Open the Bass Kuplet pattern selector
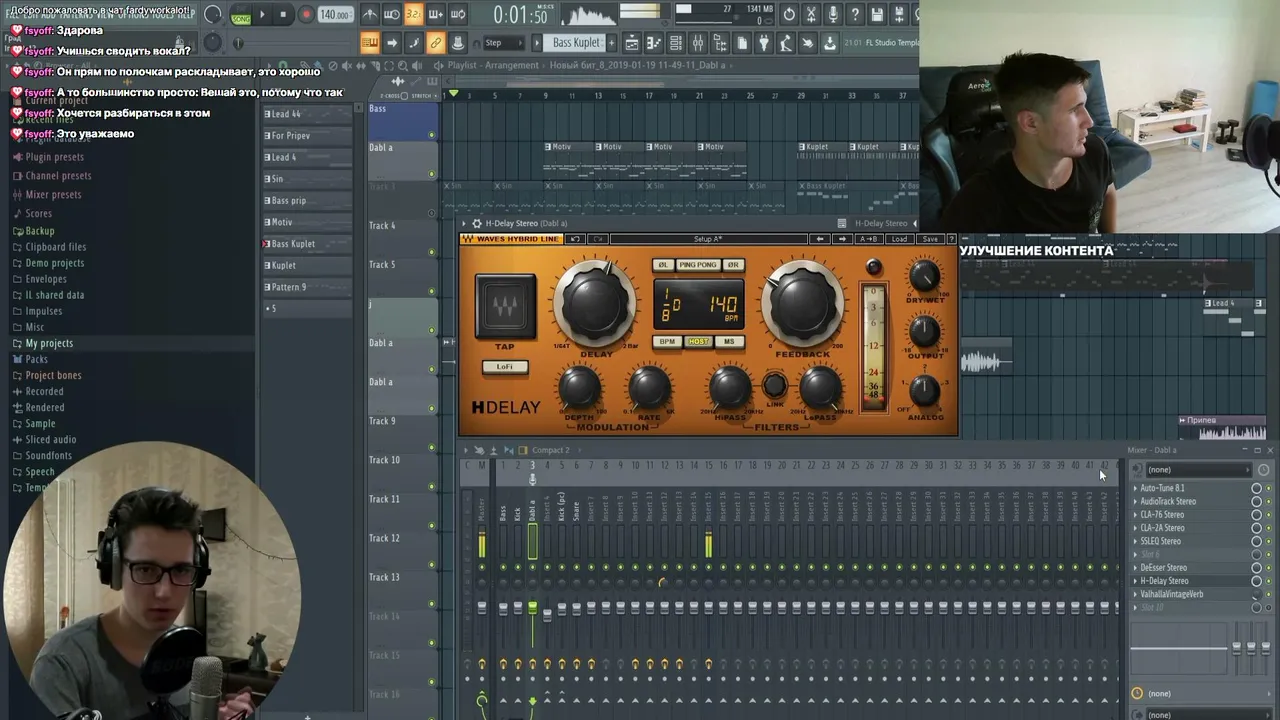 coord(577,43)
